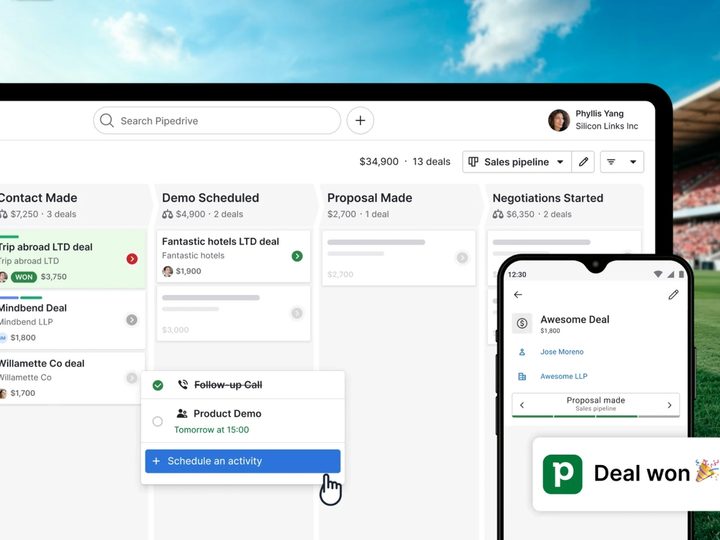Click the grey arrow on the $2,700 card

click(x=462, y=258)
